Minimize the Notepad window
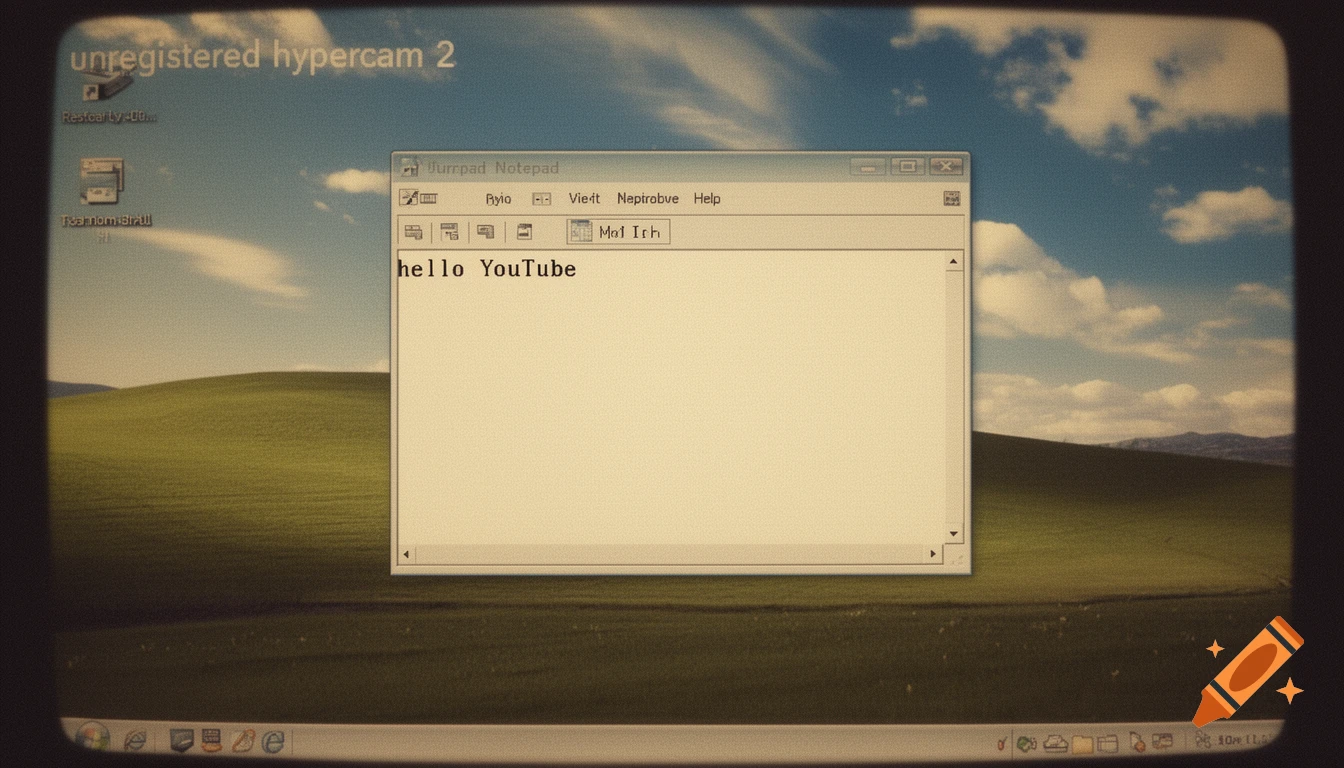This screenshot has width=1344, height=768. coord(867,167)
